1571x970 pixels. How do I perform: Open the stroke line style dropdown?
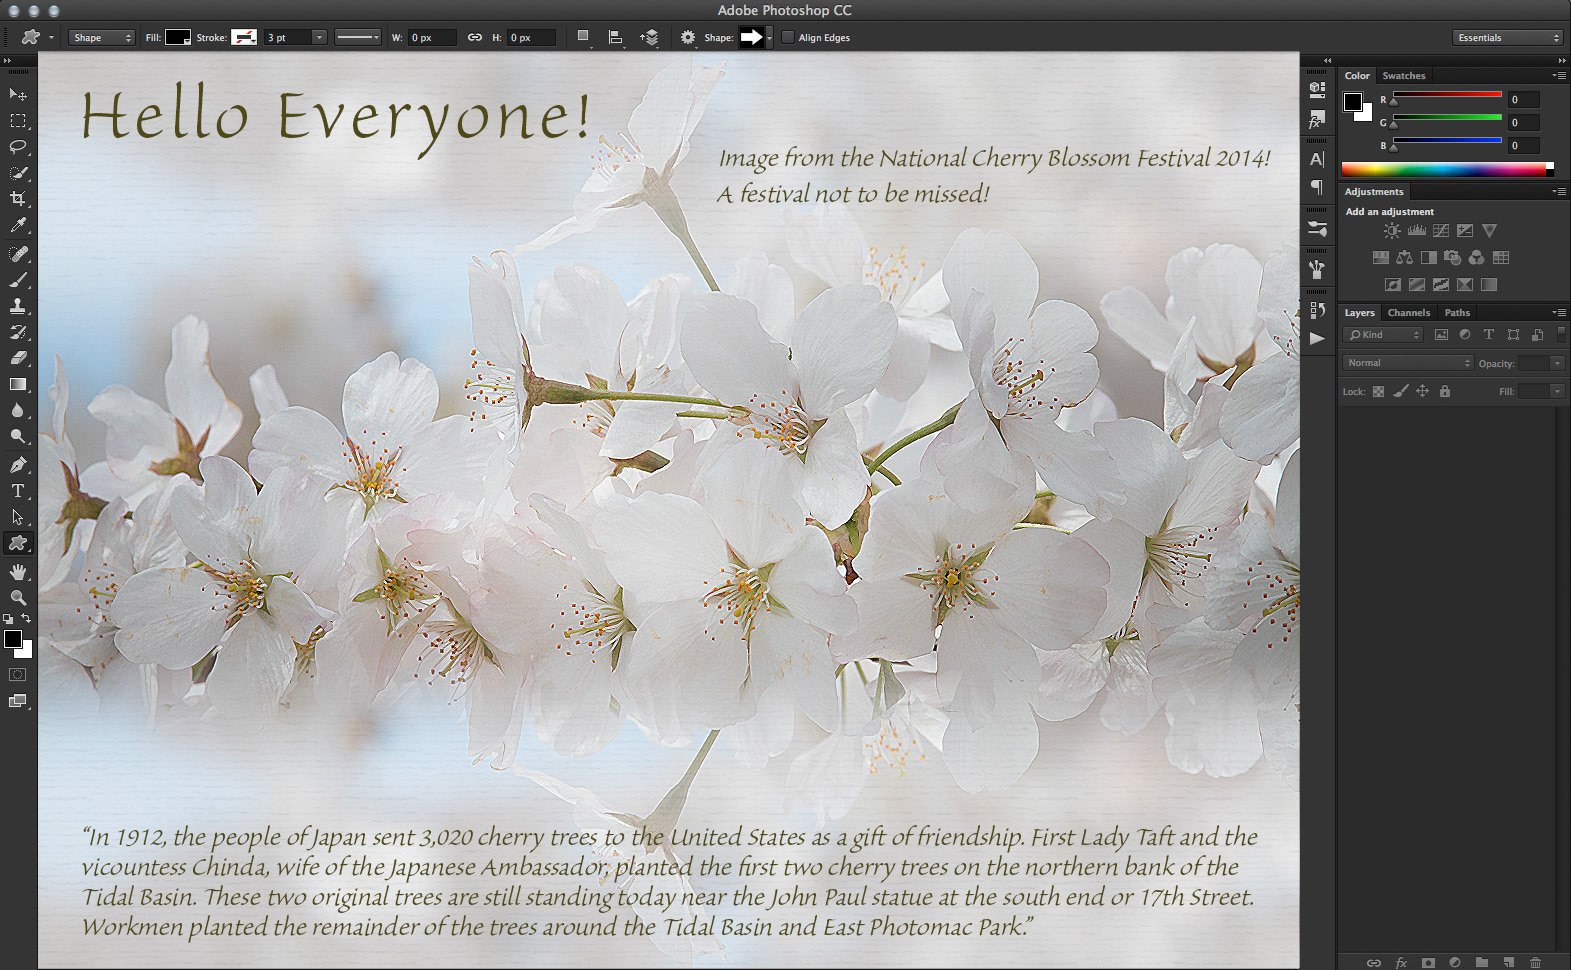coord(358,38)
